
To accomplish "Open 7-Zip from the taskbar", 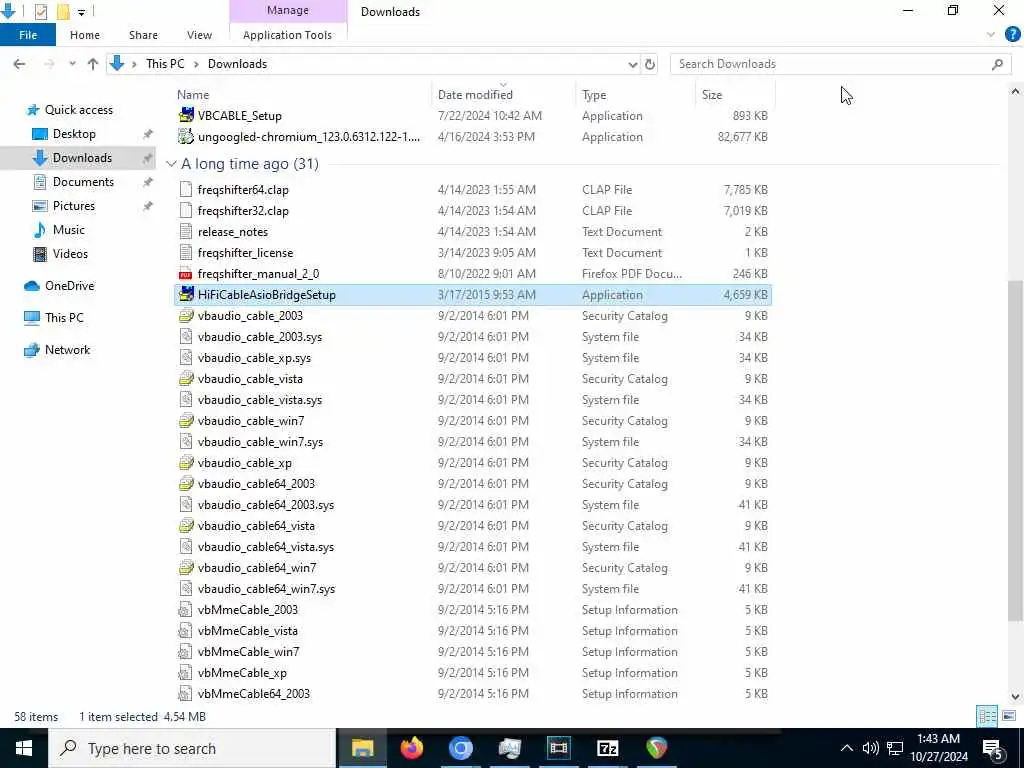I will click(x=607, y=748).
